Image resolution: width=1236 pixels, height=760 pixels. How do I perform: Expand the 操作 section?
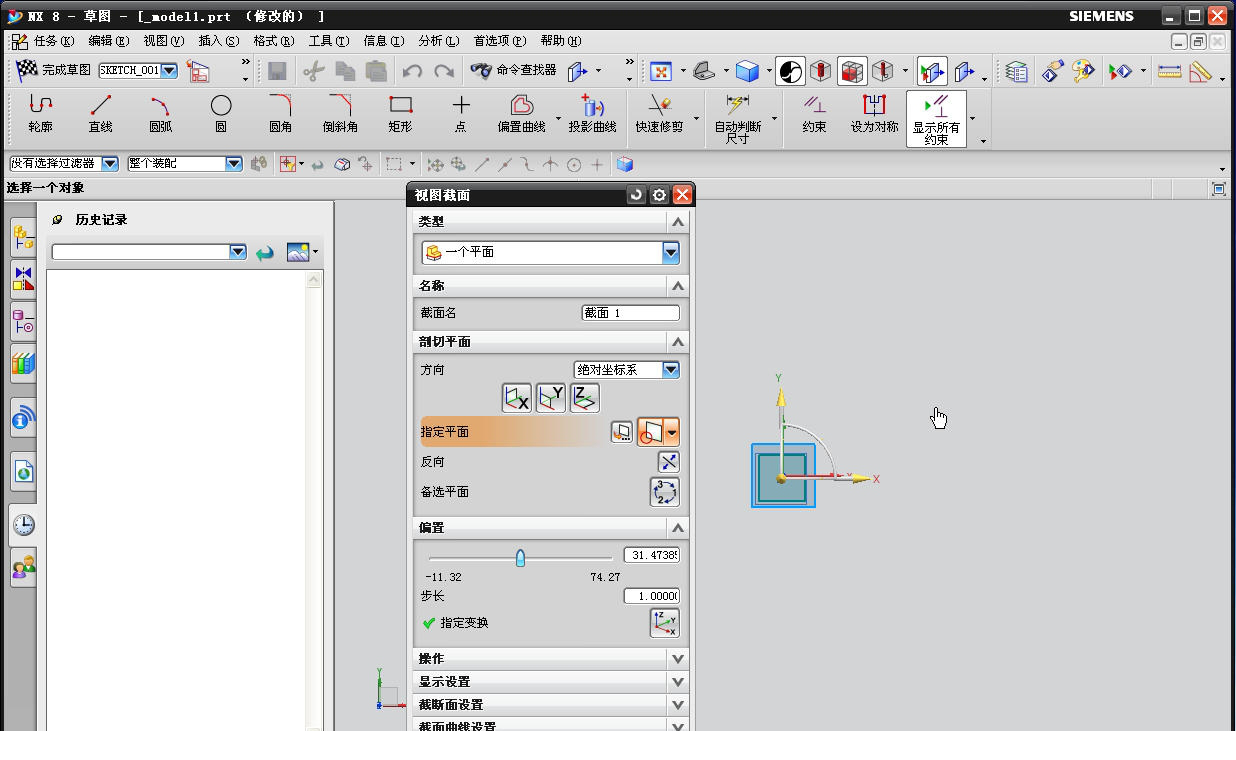click(678, 659)
